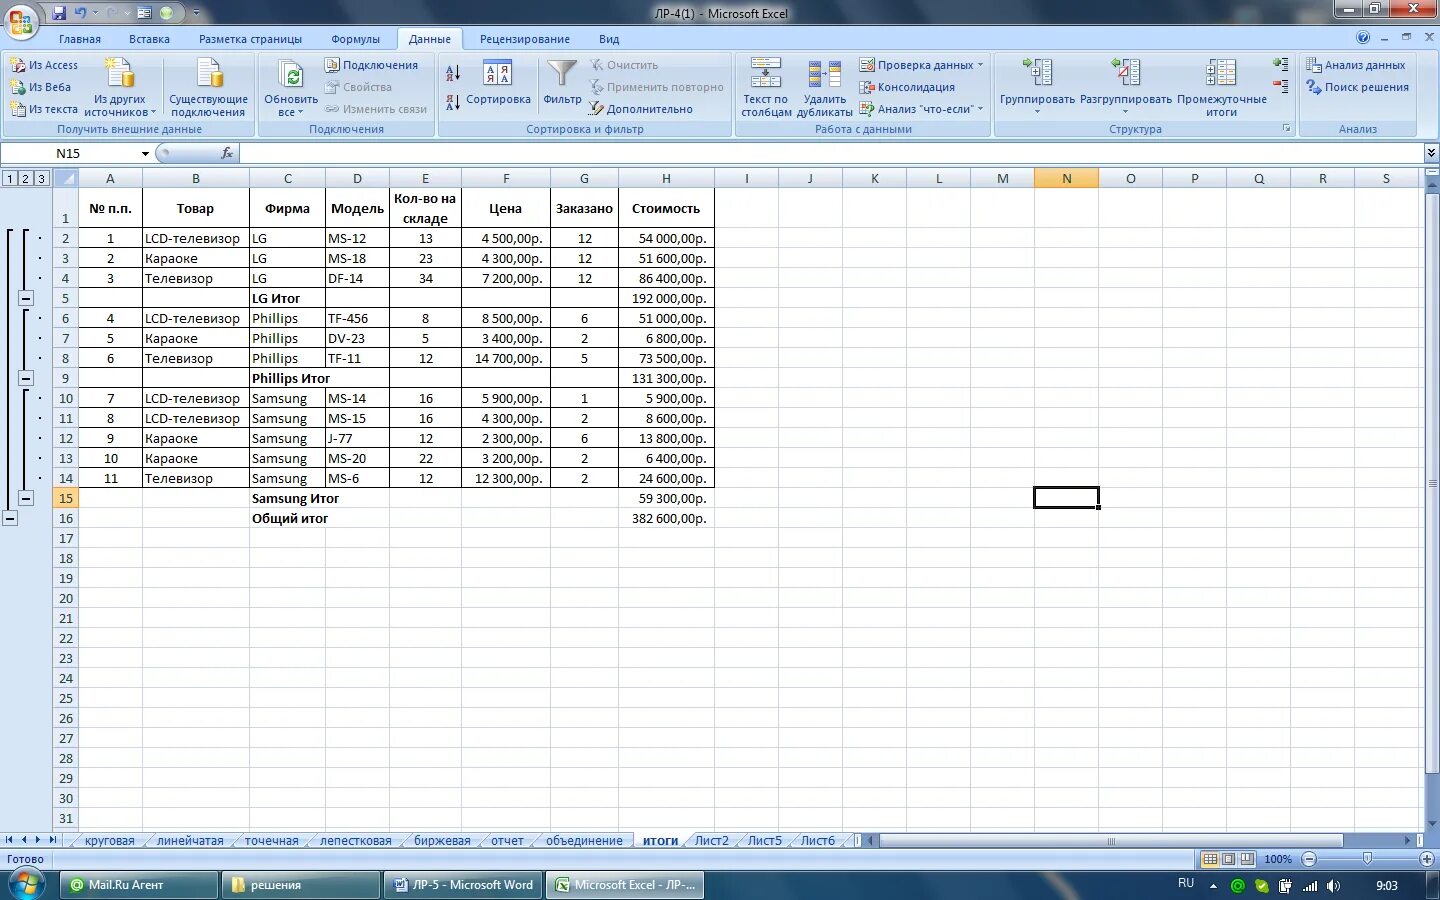1440x900 pixels.
Task: Switch to sheet Лист2
Action: tap(712, 840)
